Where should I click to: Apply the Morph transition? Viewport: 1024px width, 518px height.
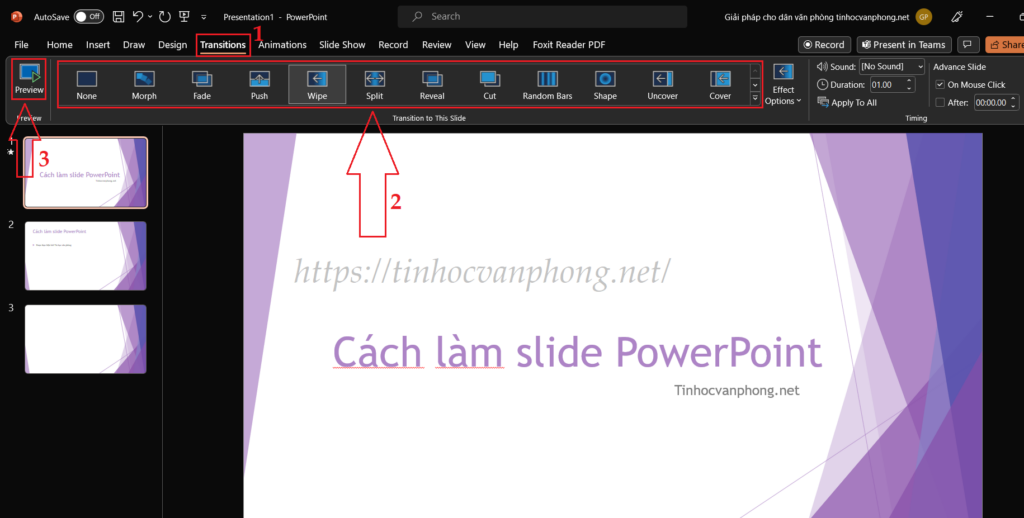tap(144, 84)
